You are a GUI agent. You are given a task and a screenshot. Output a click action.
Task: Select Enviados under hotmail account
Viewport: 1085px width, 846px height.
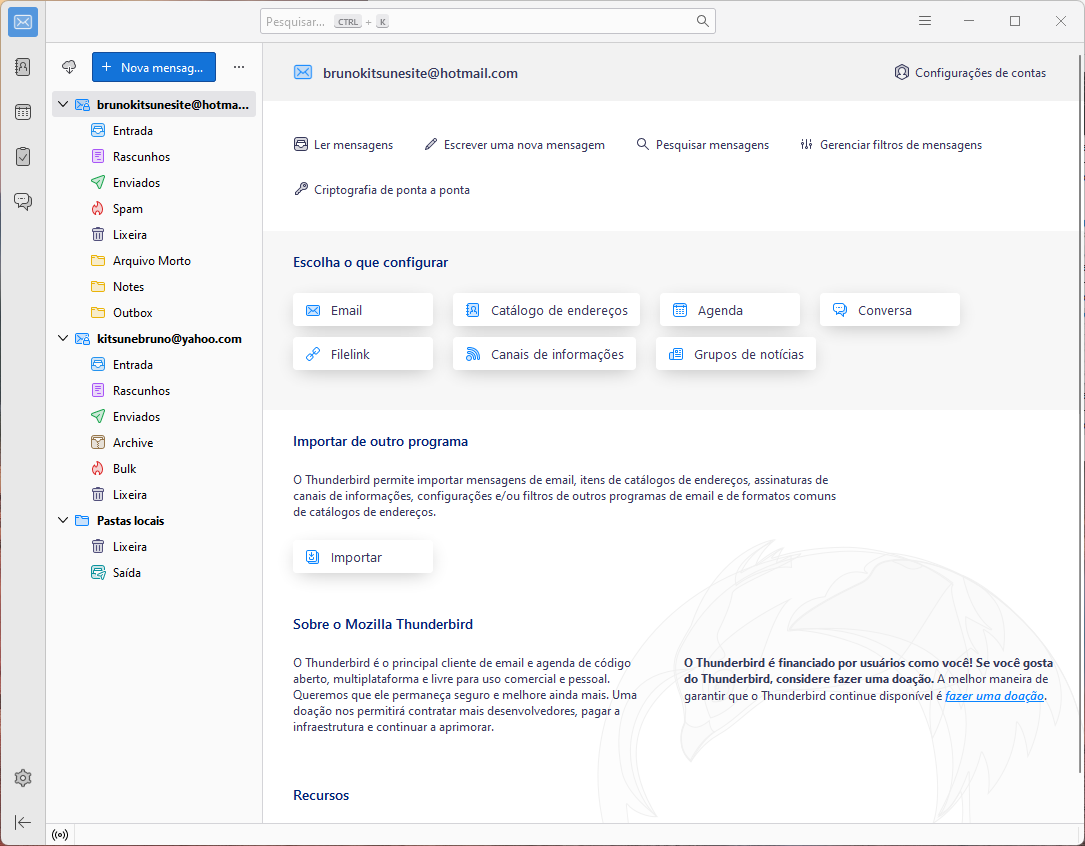pos(154,183)
